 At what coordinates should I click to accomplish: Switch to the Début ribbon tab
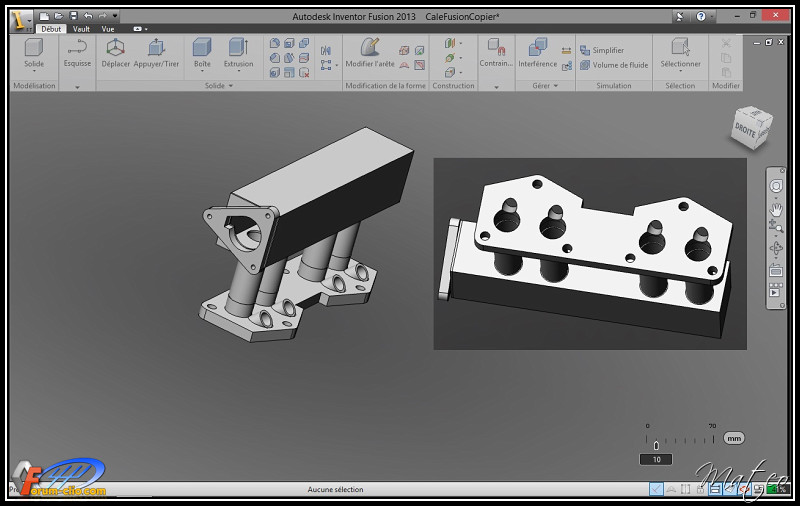(x=51, y=29)
